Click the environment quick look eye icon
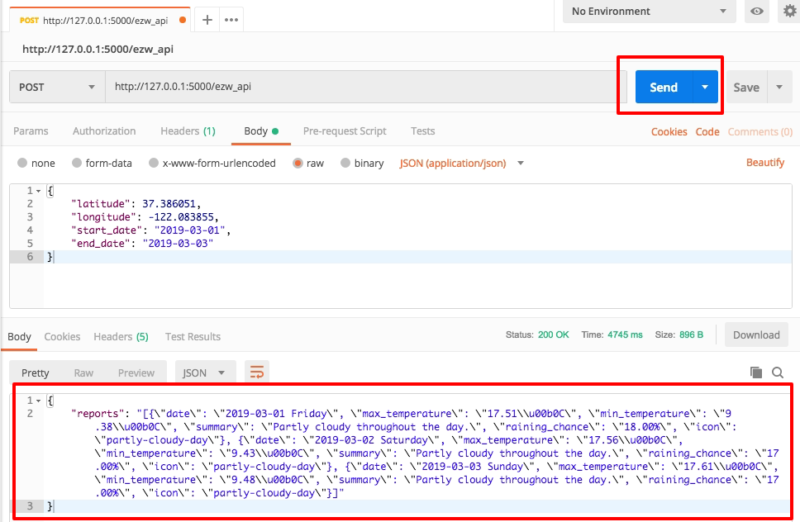 coord(757,11)
